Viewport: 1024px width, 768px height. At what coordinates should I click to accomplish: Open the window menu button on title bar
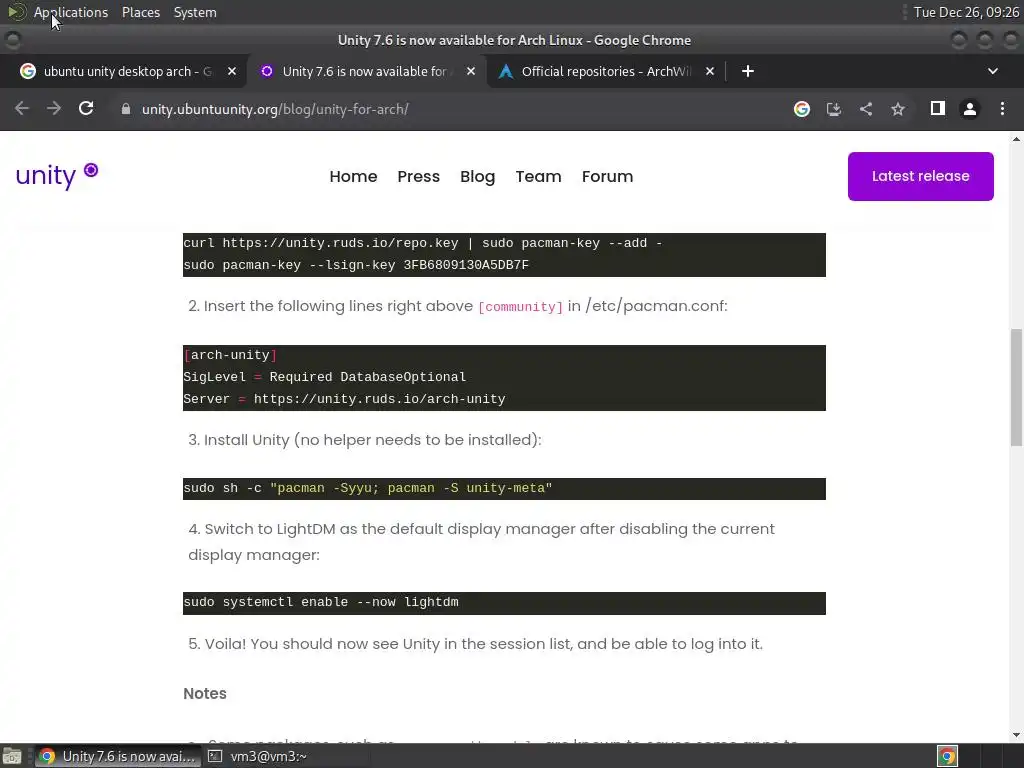pyautogui.click(x=13, y=40)
